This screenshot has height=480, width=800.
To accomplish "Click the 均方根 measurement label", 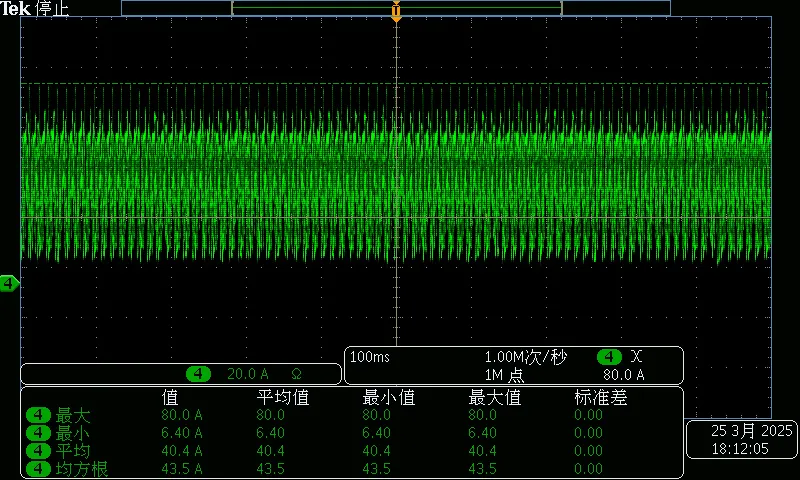I will pyautogui.click(x=82, y=469).
